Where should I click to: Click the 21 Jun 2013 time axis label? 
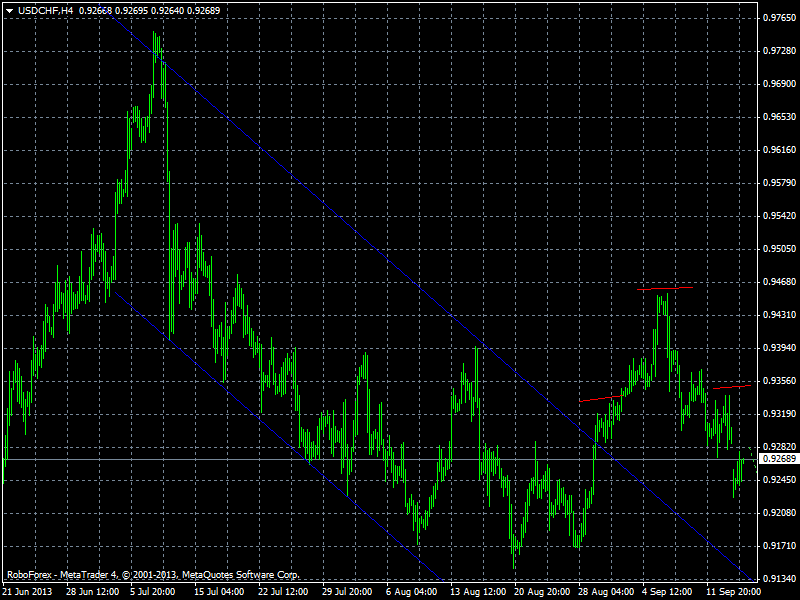28,592
